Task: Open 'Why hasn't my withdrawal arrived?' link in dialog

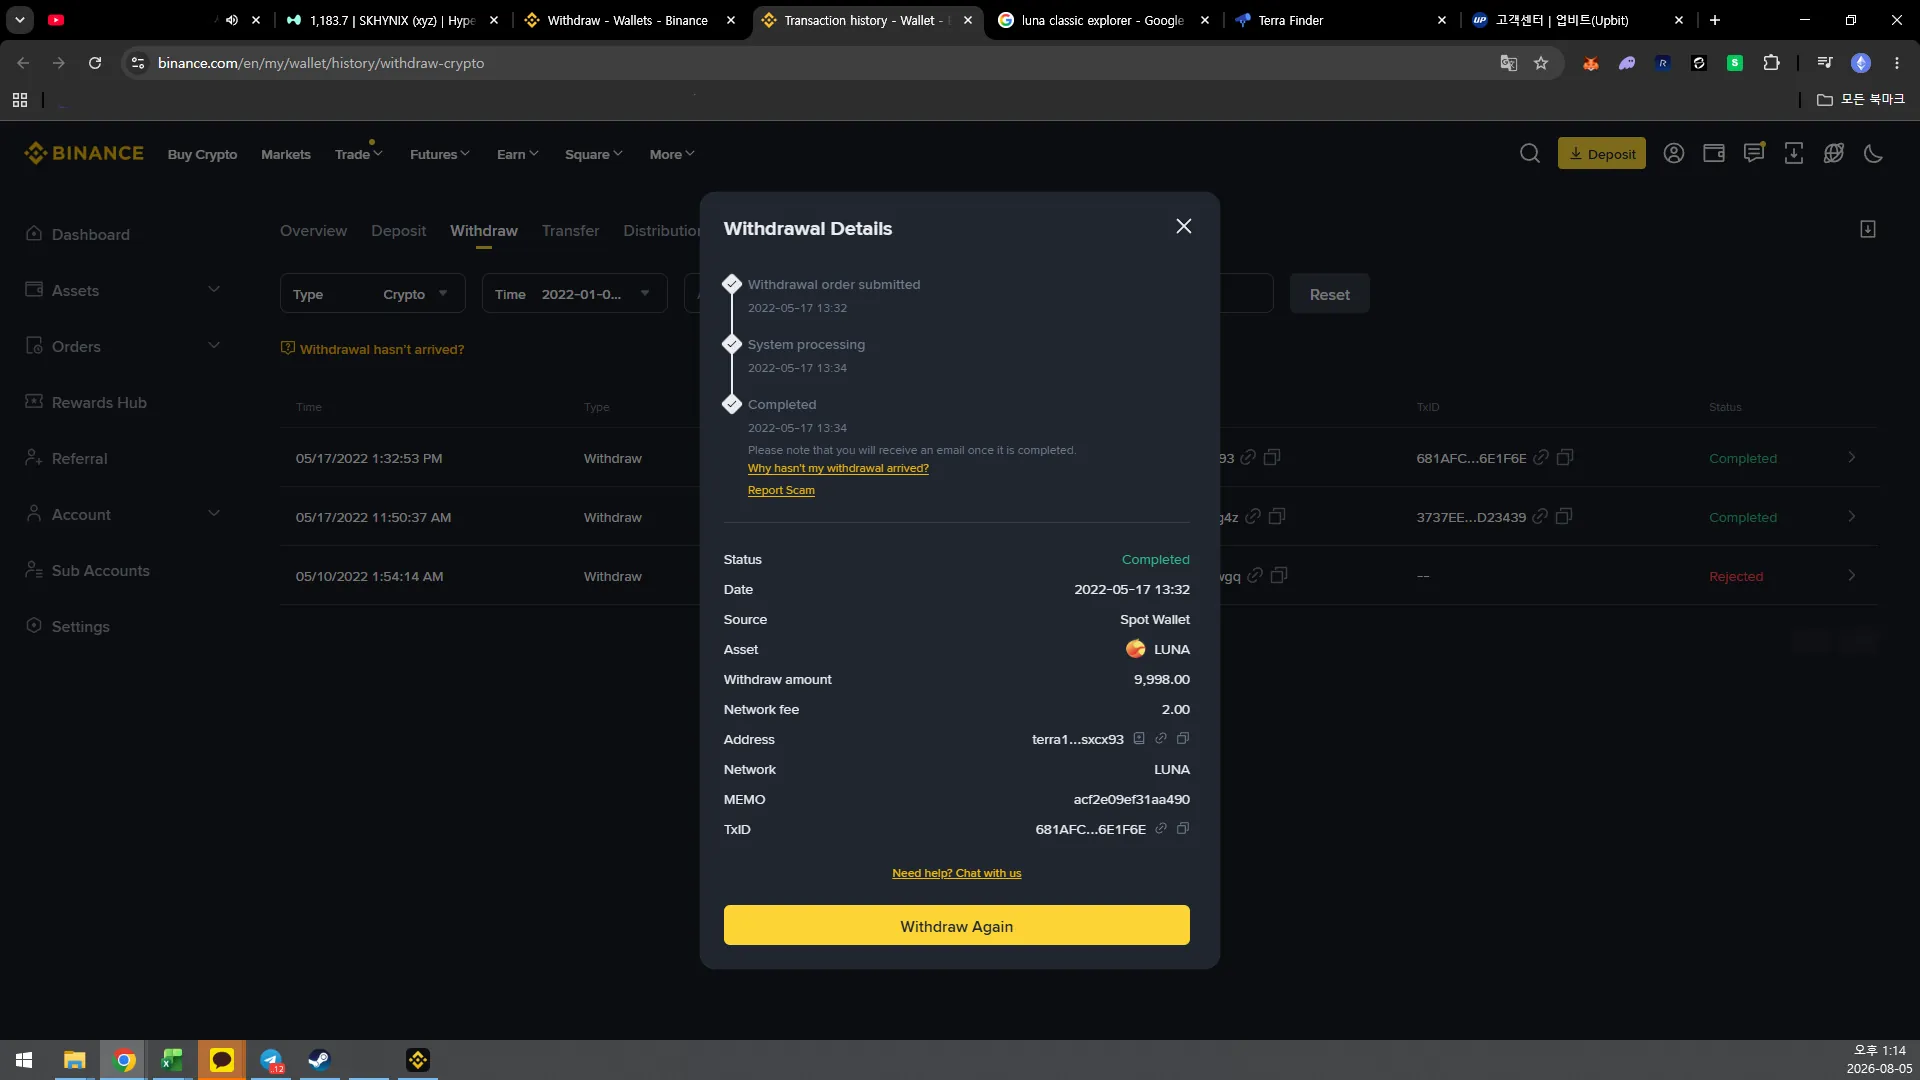Action: [838, 468]
